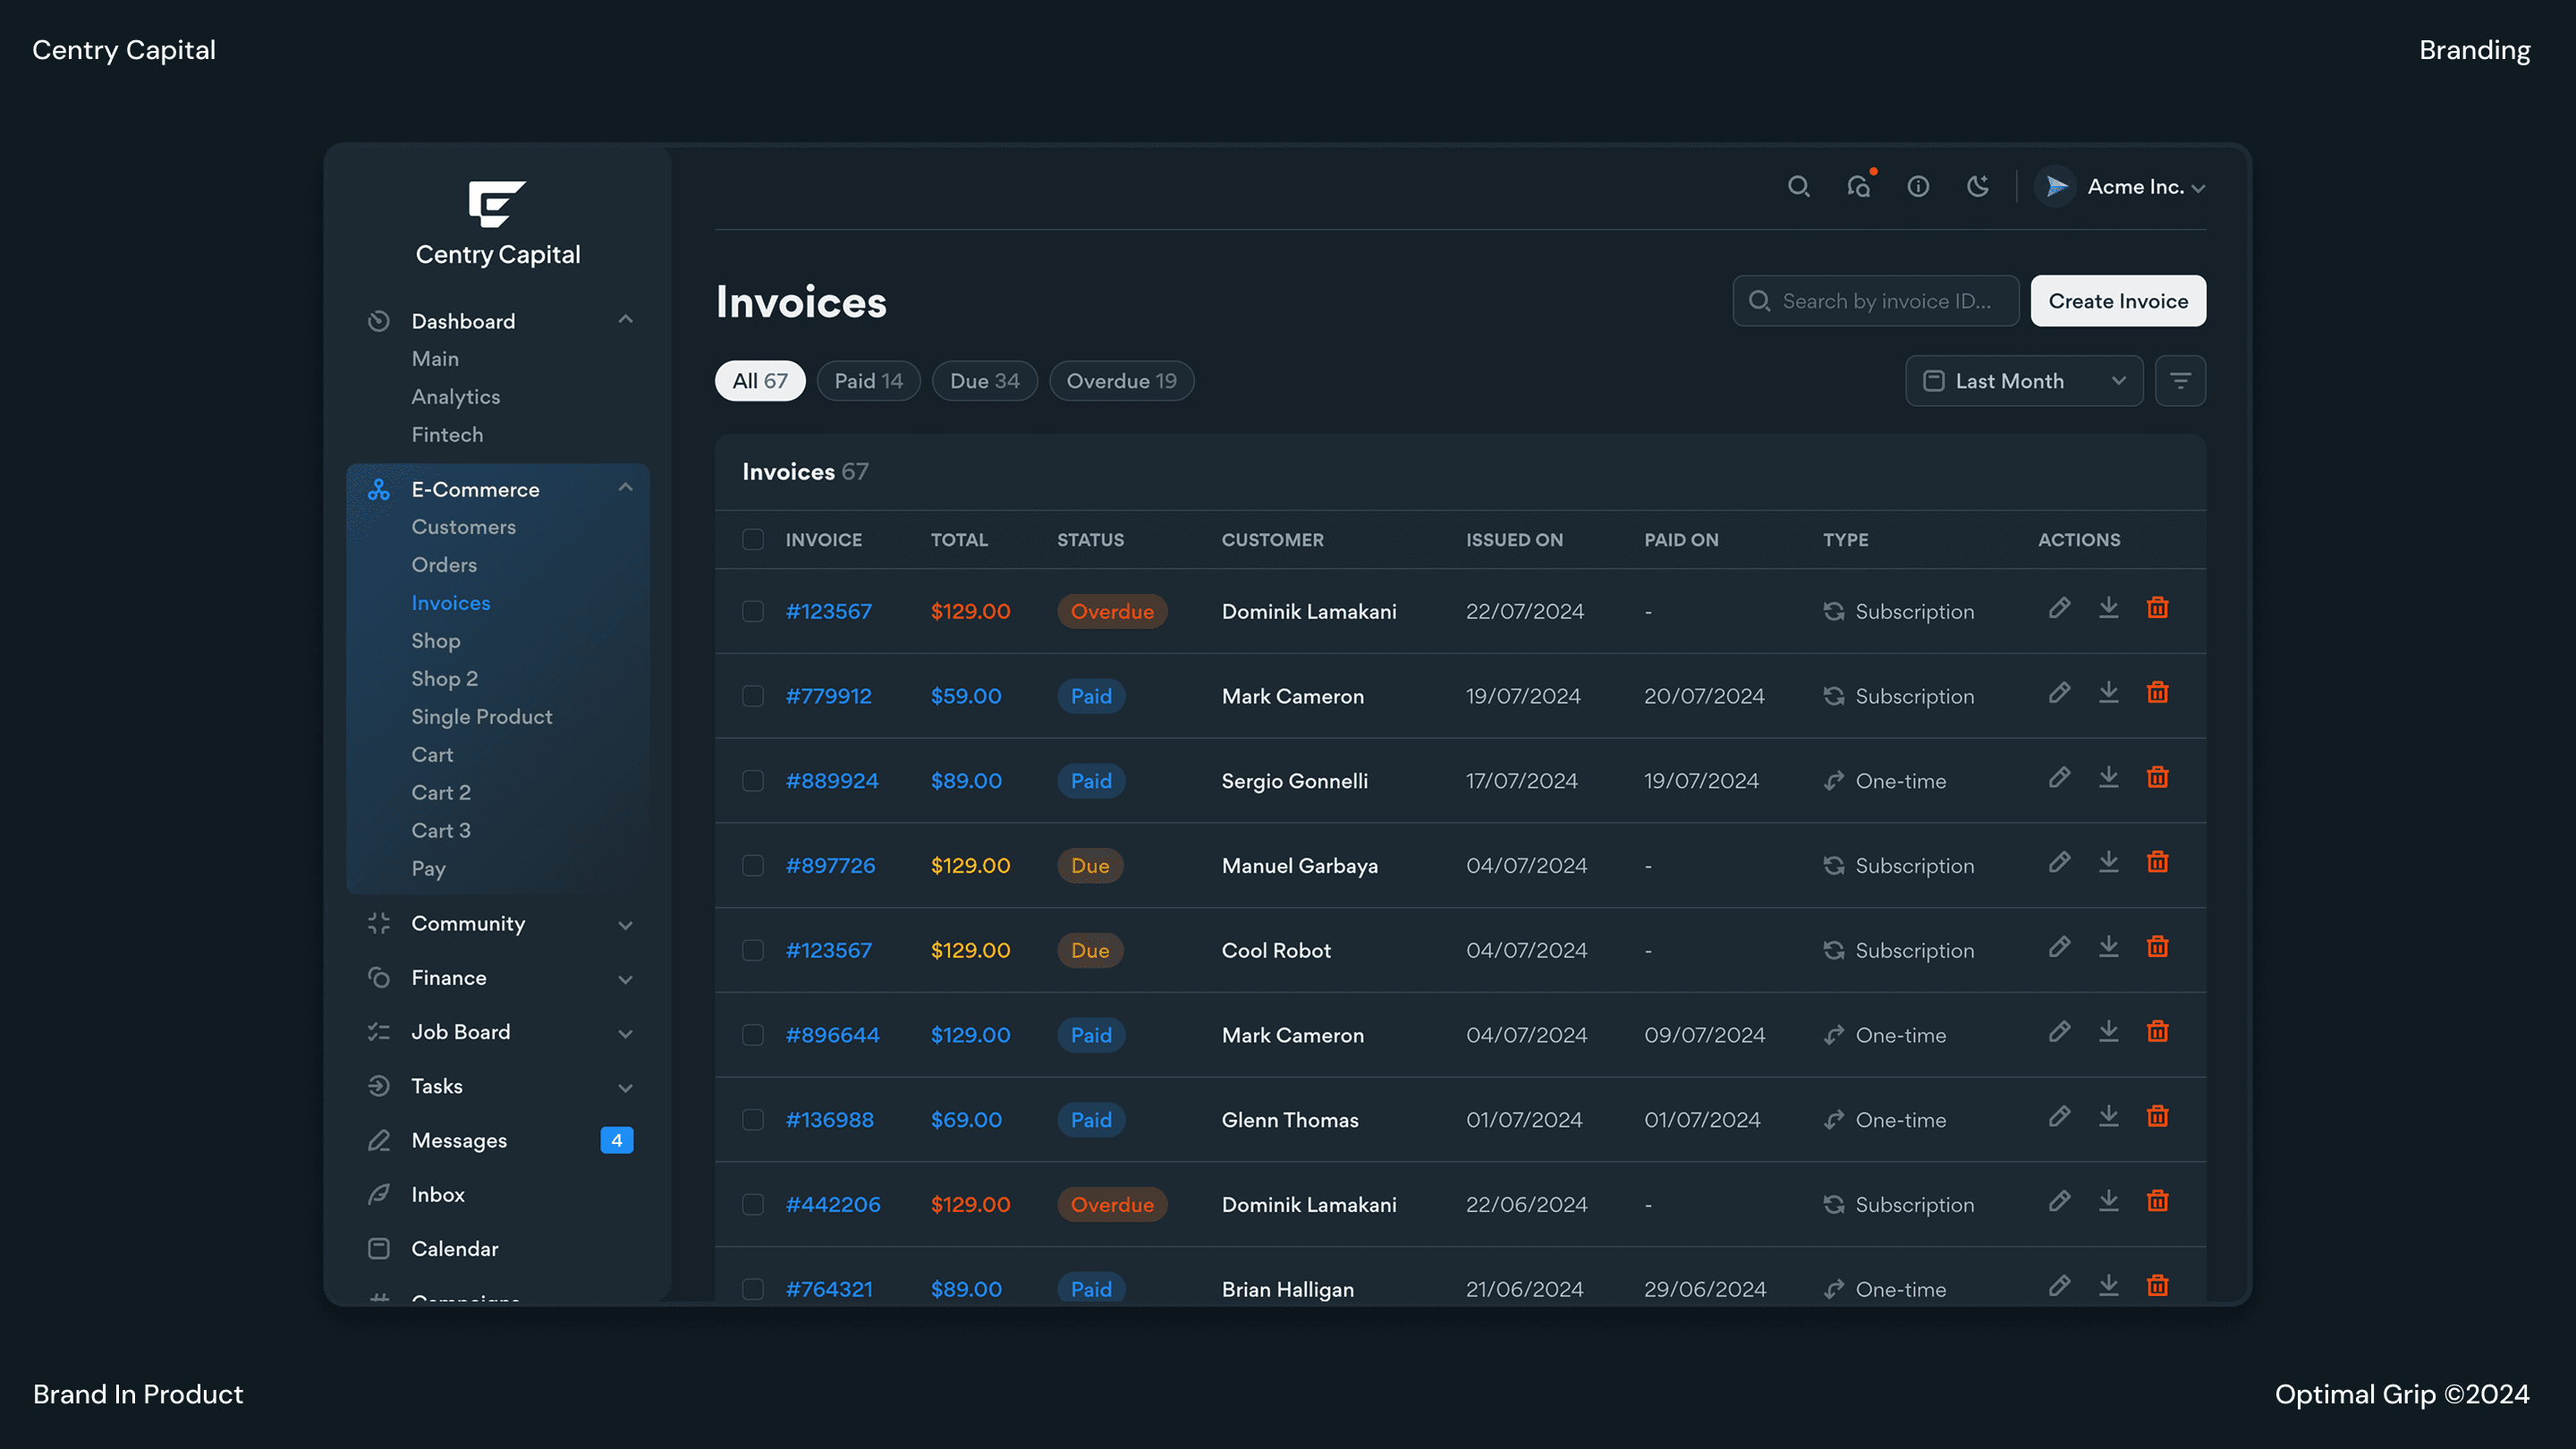2576x1449 pixels.
Task: Delete invoice #897726 with trash icon
Action: (x=2157, y=862)
